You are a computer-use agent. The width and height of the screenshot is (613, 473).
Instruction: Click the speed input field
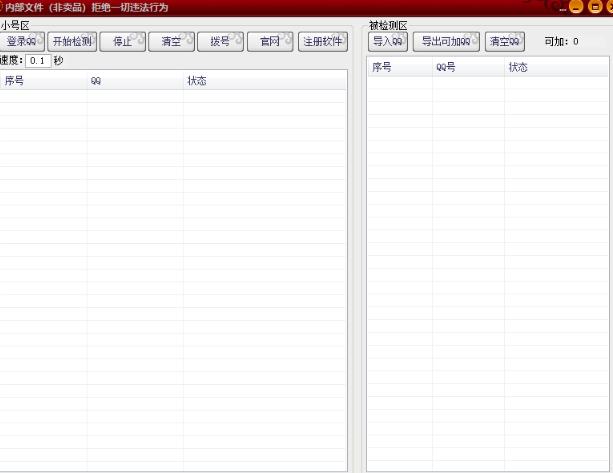38,61
